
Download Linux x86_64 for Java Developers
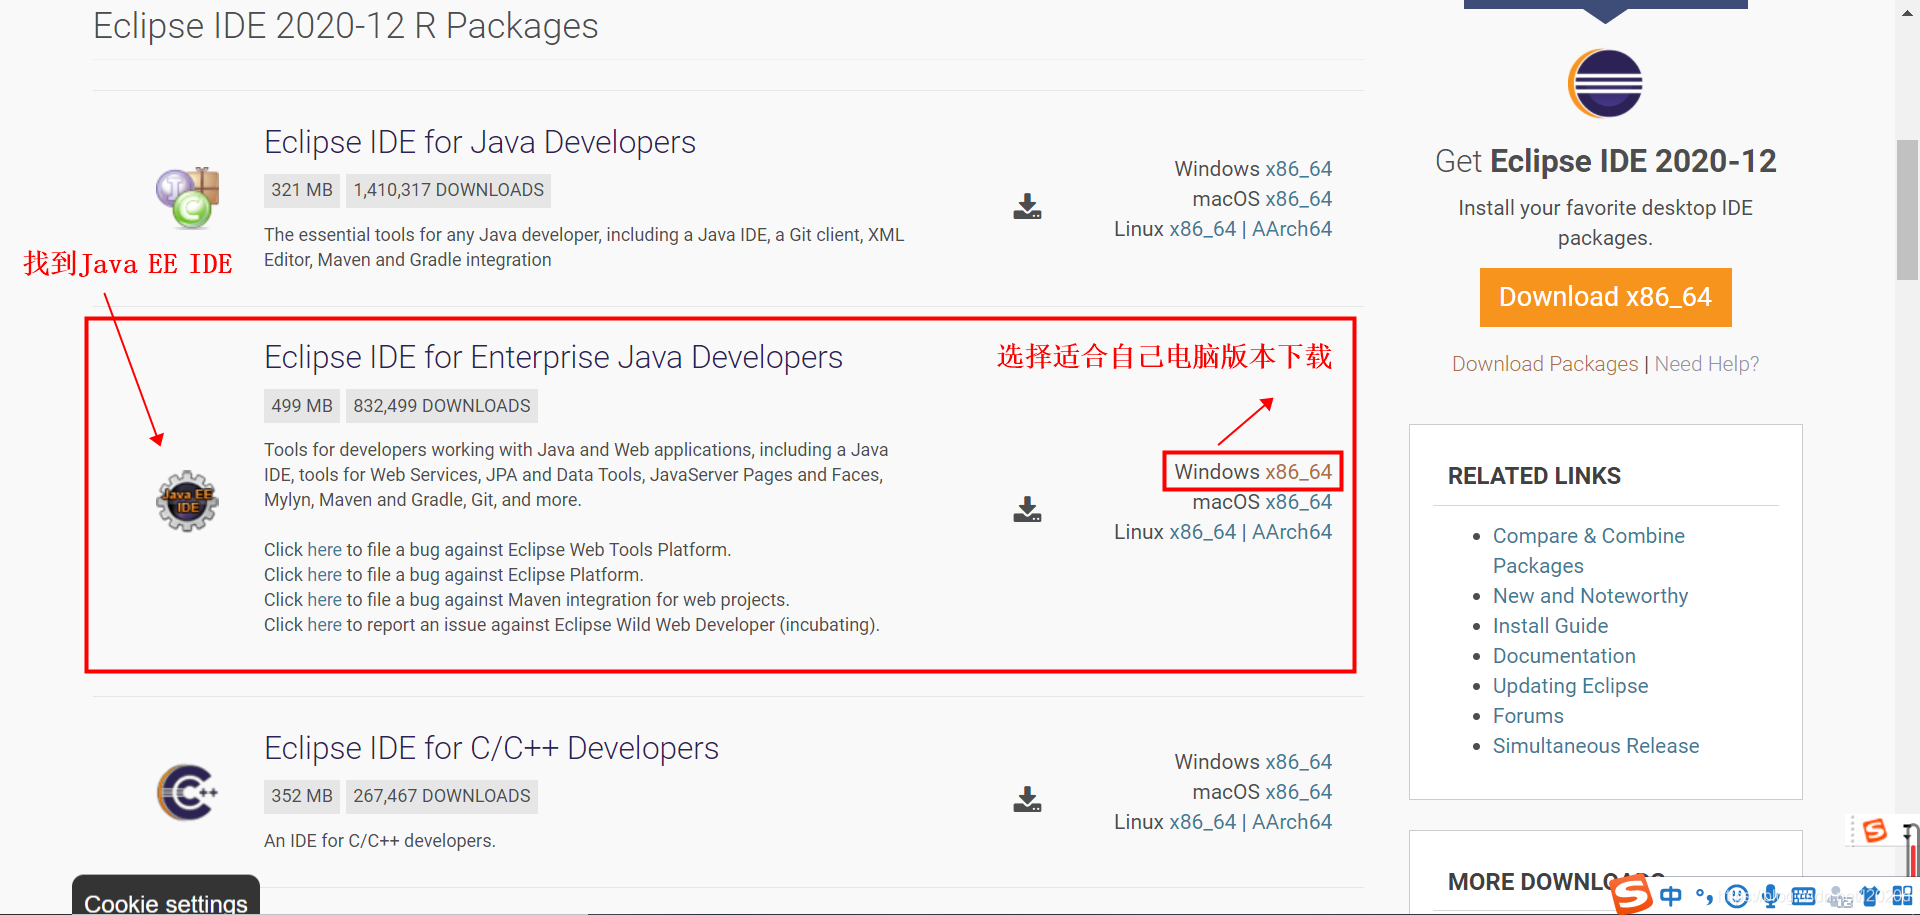pyautogui.click(x=1203, y=229)
